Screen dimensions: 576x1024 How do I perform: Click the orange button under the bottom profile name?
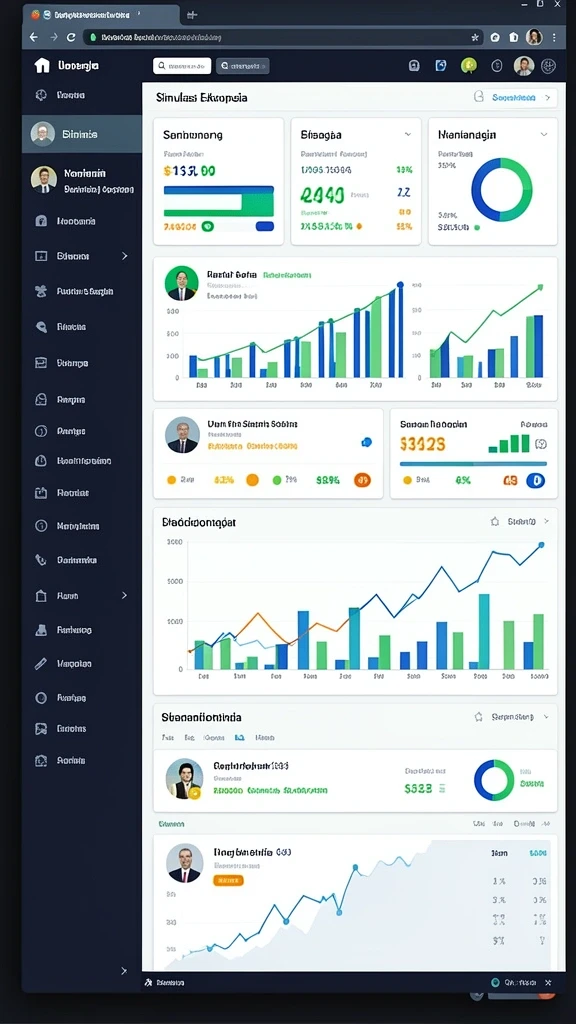(229, 880)
